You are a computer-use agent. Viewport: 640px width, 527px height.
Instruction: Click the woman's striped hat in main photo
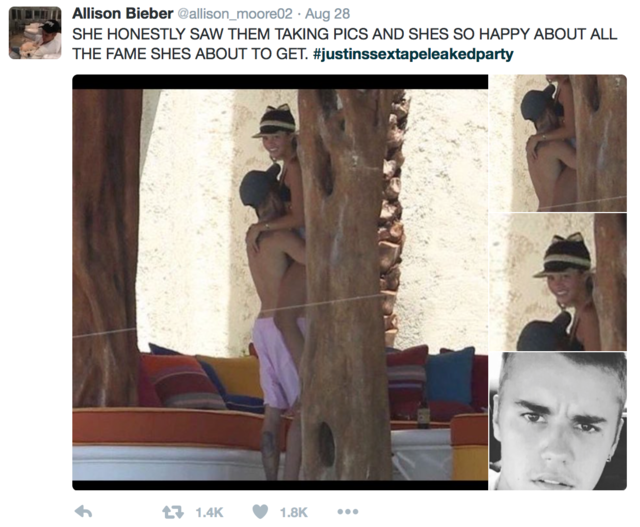tap(273, 121)
